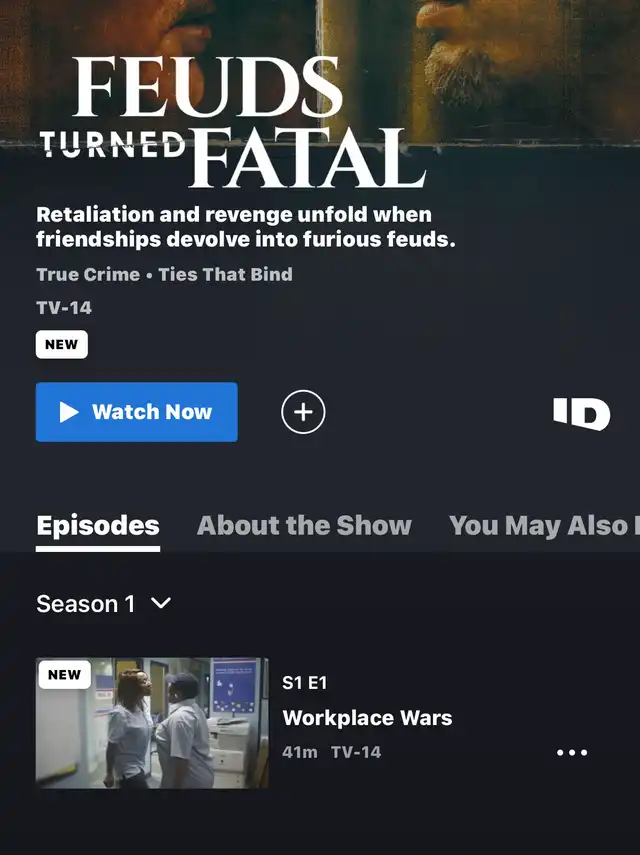Switch to the About the Show tab
The width and height of the screenshot is (640, 855).
pos(304,526)
